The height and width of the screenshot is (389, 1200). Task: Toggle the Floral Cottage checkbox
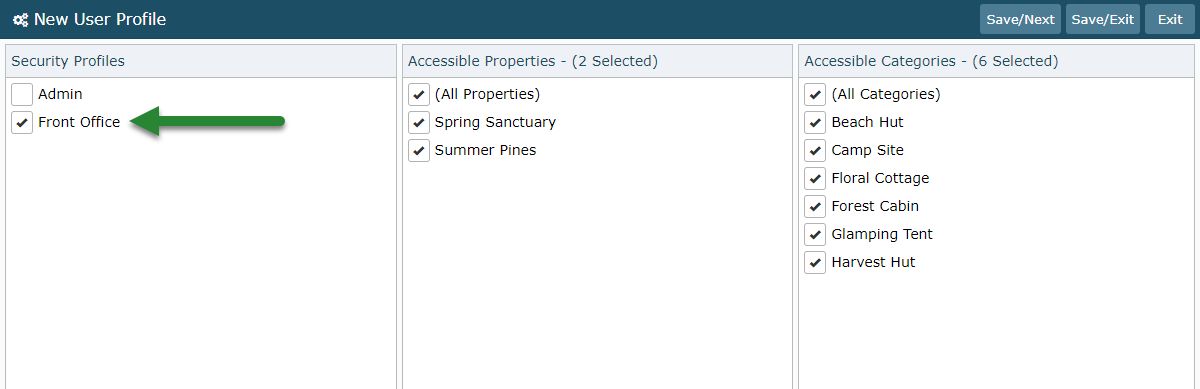click(x=815, y=178)
